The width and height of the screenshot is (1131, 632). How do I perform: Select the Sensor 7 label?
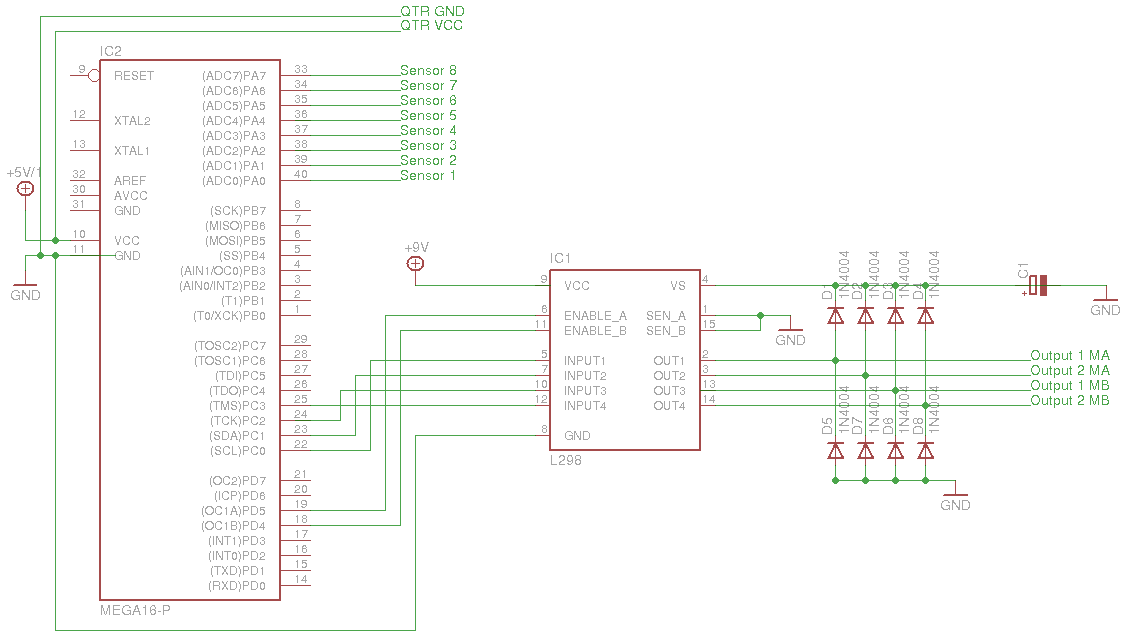(428, 85)
